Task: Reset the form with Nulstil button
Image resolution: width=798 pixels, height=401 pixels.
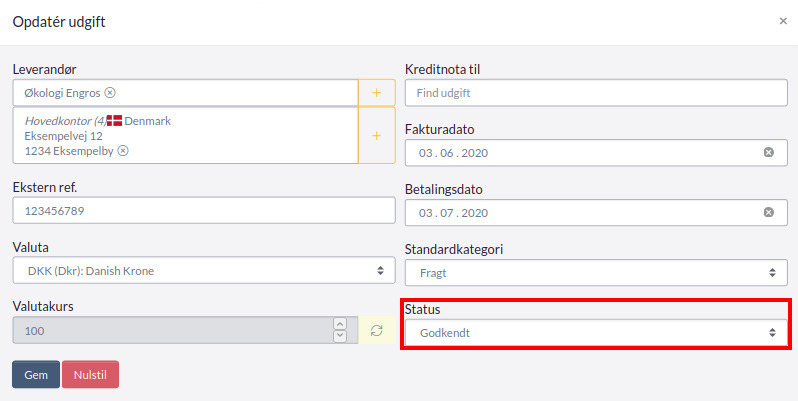Action: pyautogui.click(x=91, y=375)
